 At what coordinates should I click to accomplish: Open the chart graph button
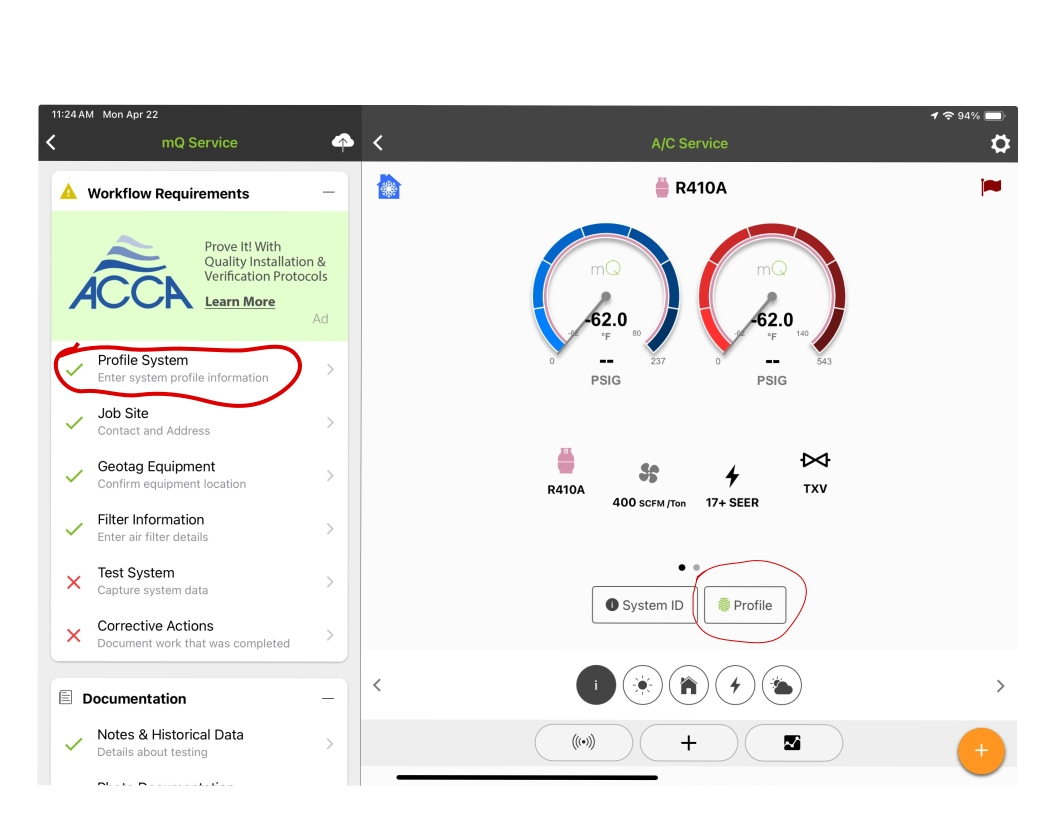pos(793,743)
